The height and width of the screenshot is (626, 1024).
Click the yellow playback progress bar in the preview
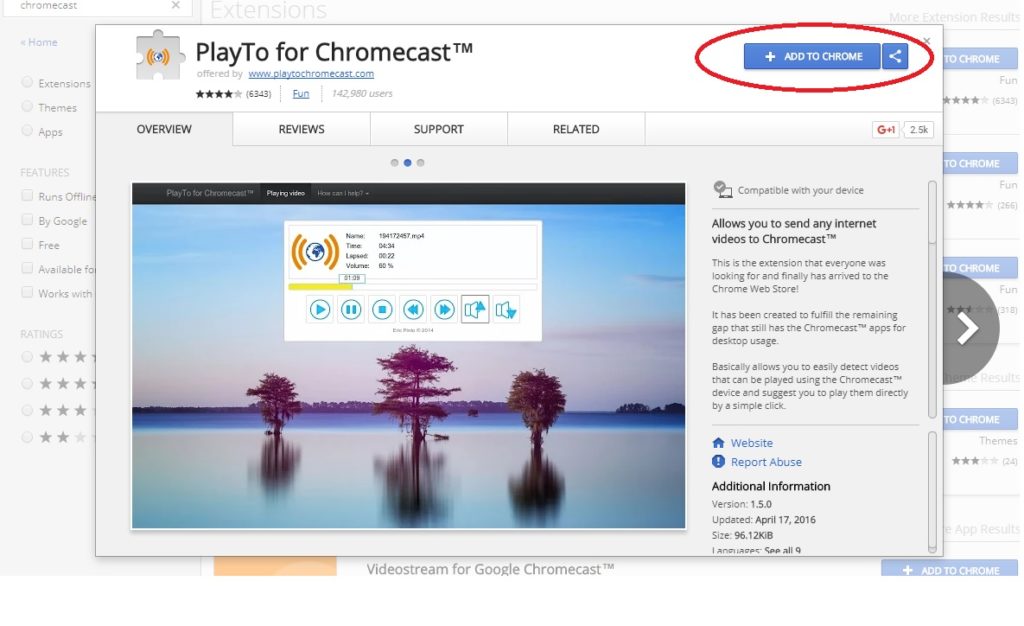tap(413, 287)
